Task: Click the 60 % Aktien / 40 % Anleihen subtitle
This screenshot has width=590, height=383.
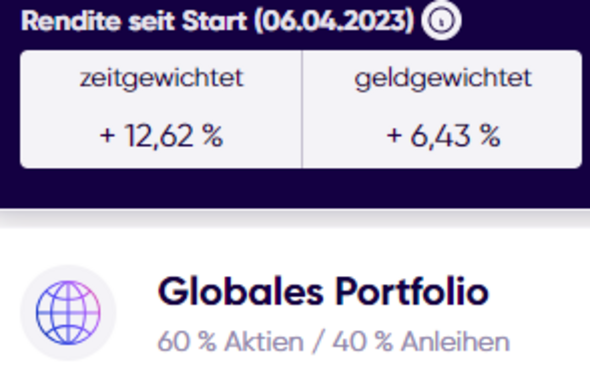Action: [x=333, y=342]
